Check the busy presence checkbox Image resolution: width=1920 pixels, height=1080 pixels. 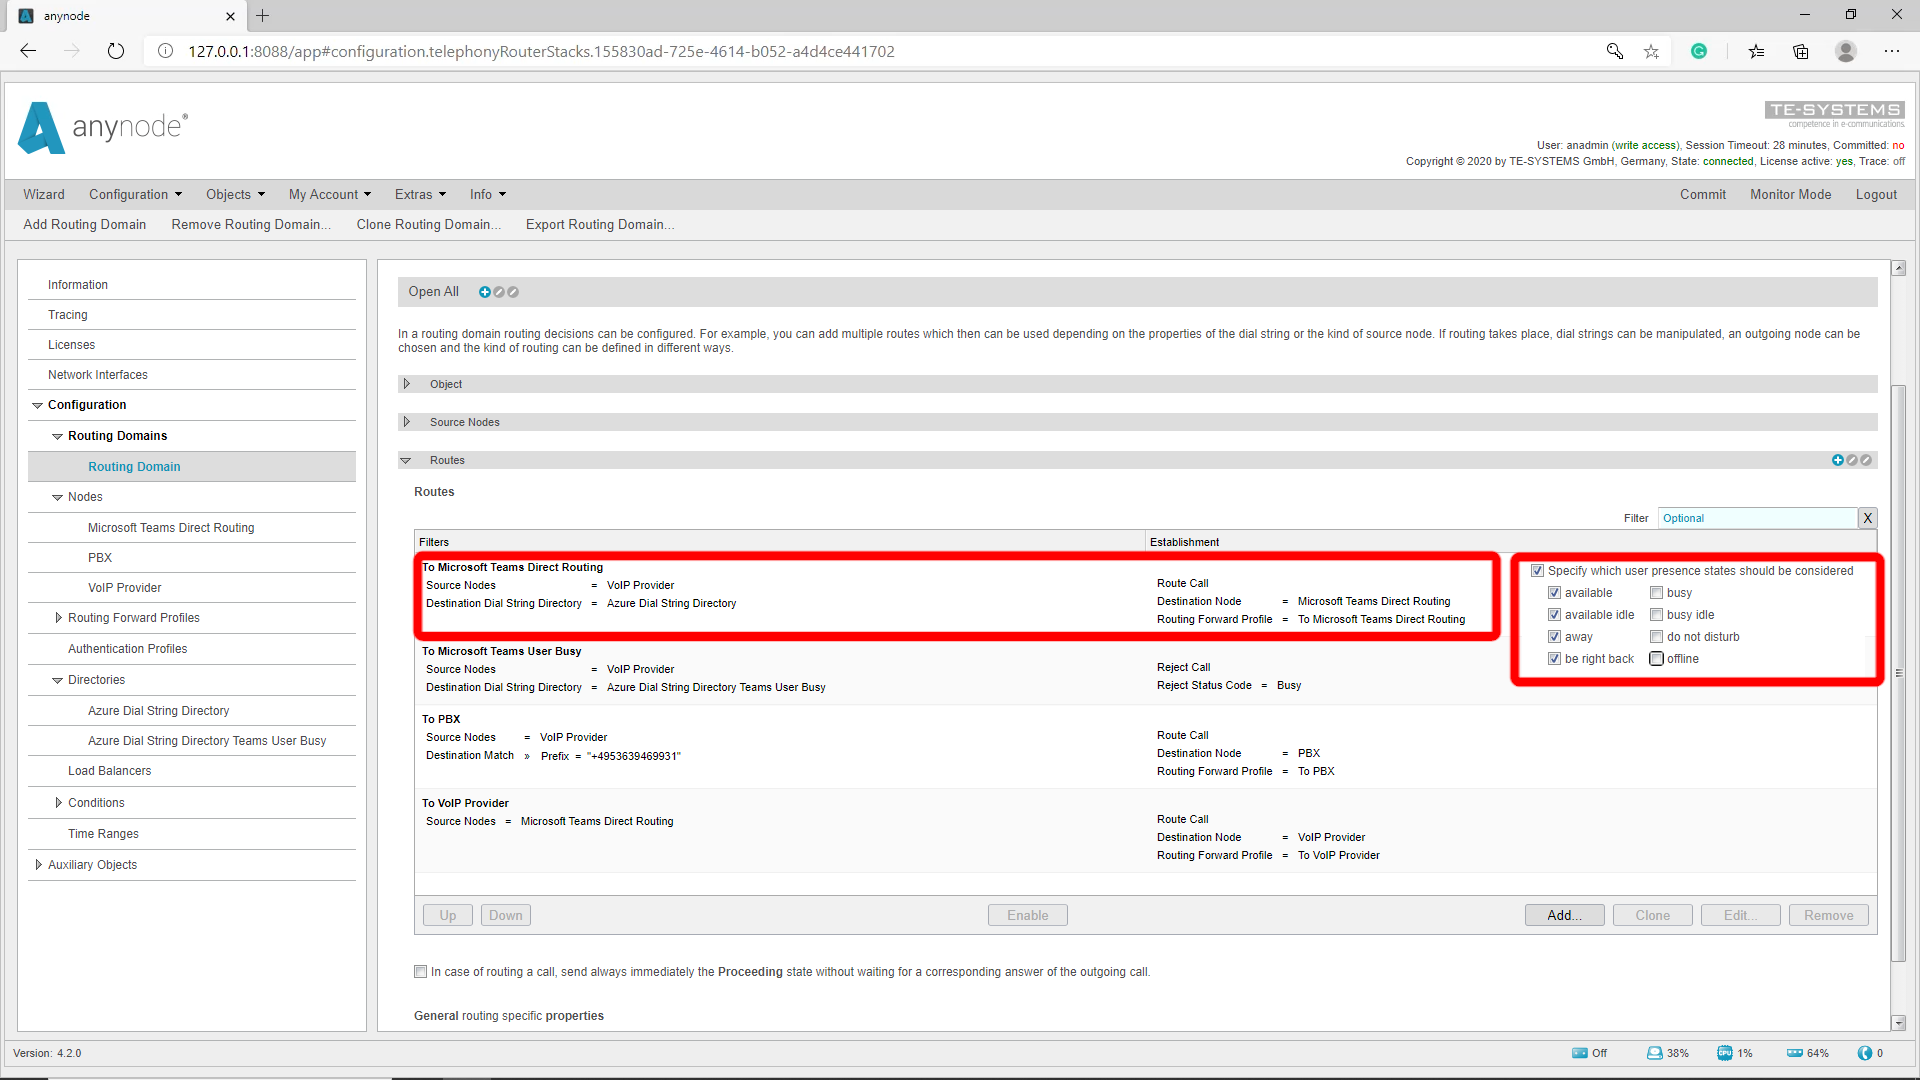pyautogui.click(x=1656, y=593)
